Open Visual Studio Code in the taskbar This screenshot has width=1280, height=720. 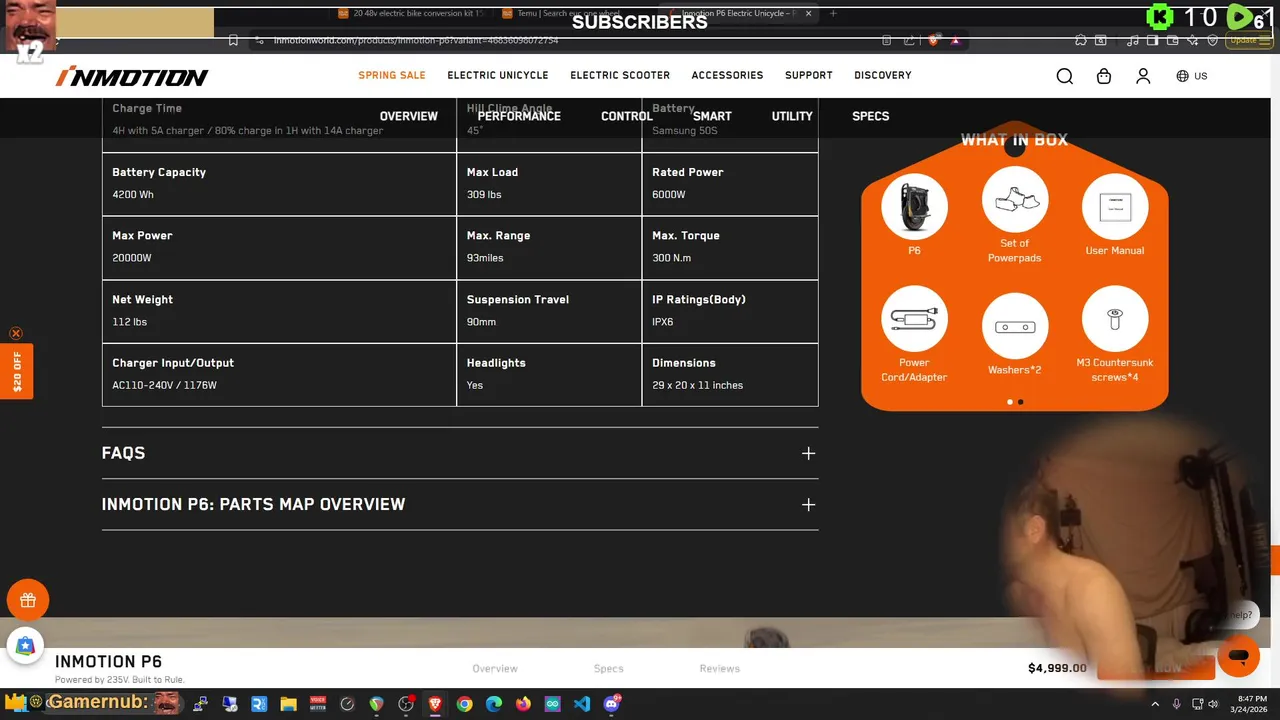coord(582,704)
